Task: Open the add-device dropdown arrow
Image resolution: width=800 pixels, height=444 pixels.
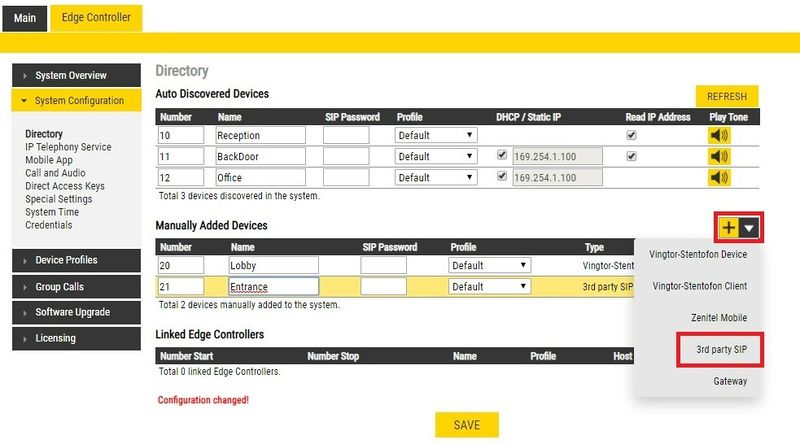Action: [x=749, y=228]
